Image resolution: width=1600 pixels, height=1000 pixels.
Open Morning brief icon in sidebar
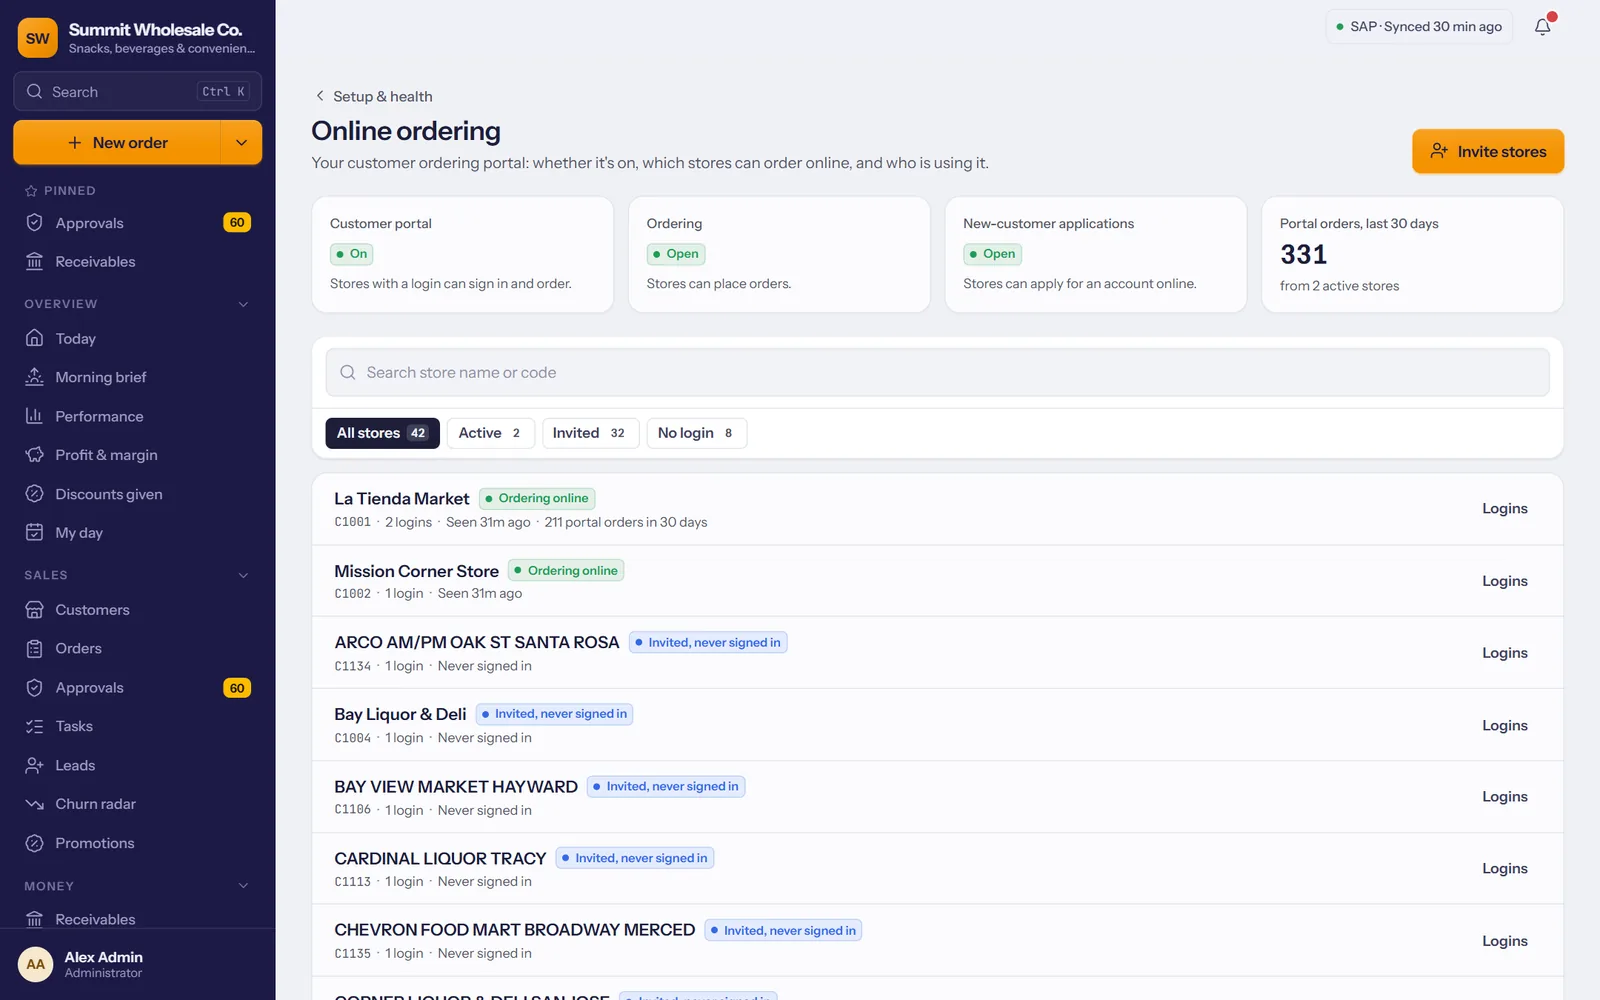pyautogui.click(x=34, y=377)
